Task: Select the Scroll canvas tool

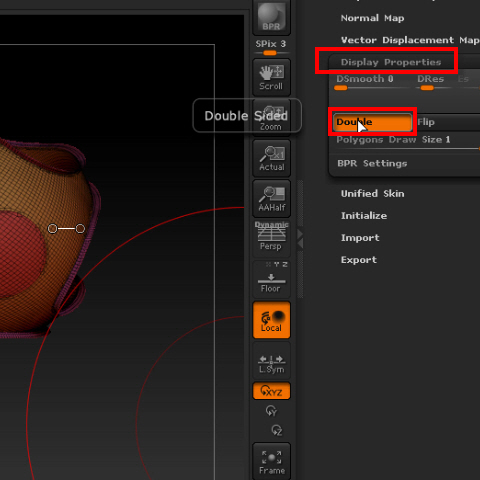Action: 271,78
